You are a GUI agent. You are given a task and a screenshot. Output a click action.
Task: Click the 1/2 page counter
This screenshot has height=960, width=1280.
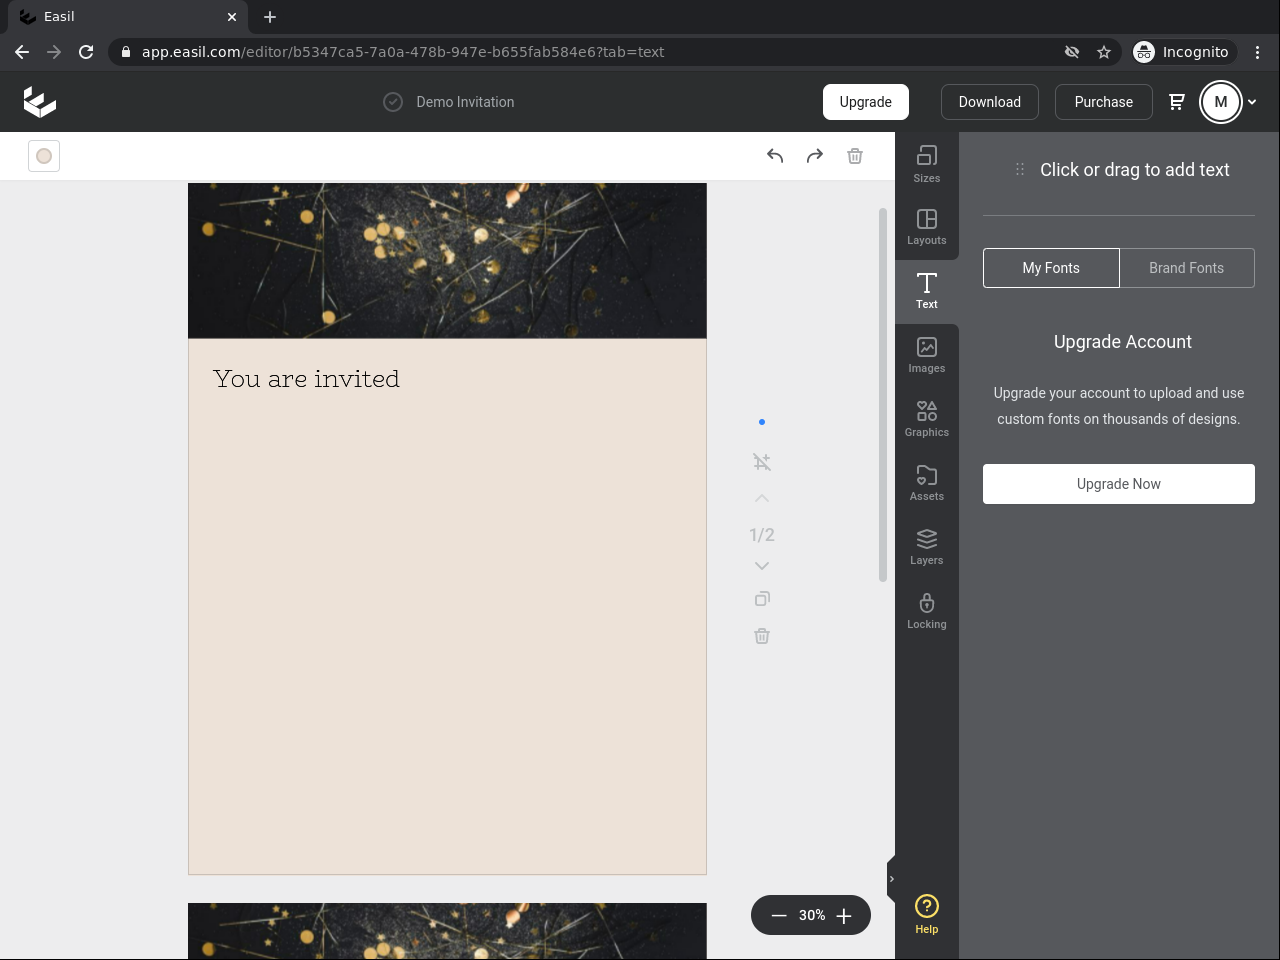(x=762, y=535)
